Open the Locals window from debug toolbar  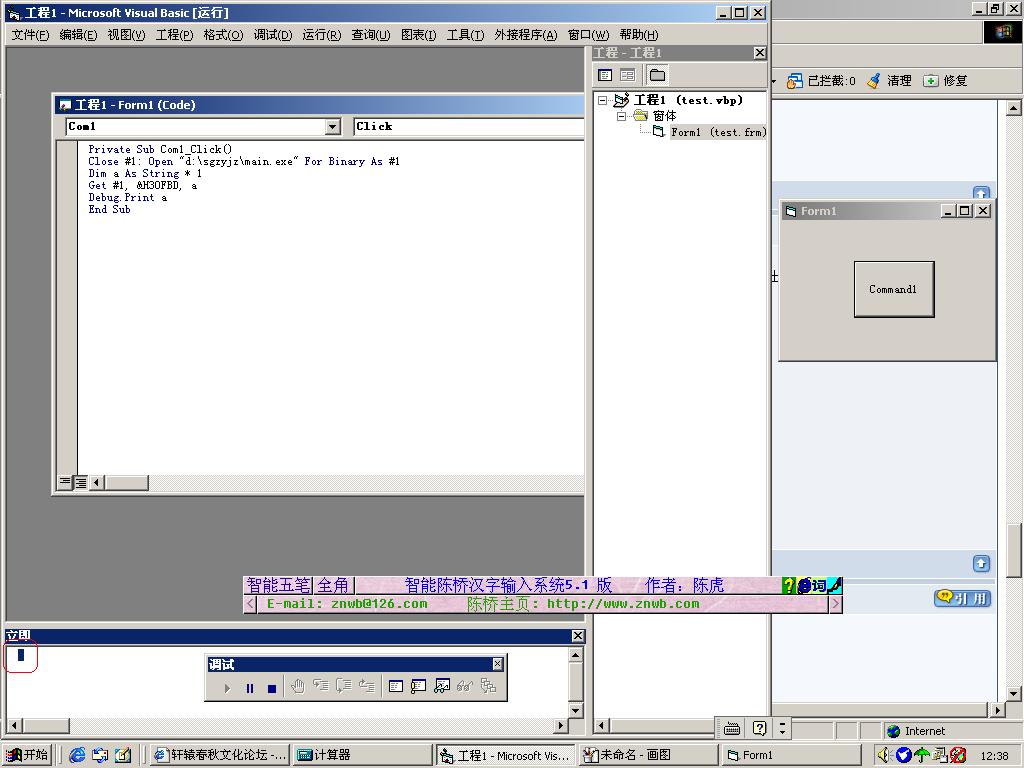coord(395,686)
